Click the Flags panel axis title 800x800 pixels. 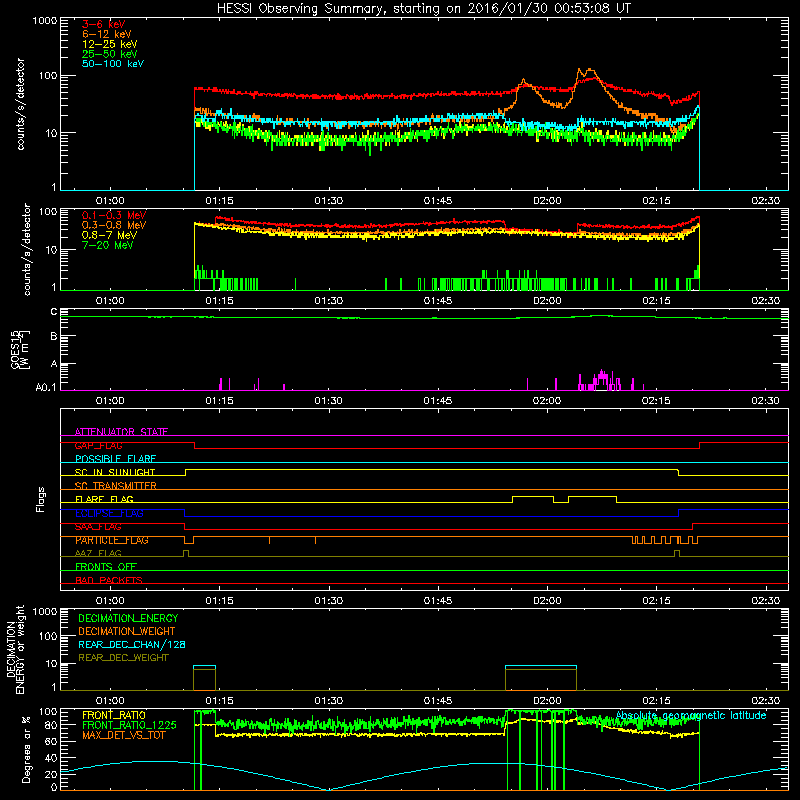coord(41,499)
